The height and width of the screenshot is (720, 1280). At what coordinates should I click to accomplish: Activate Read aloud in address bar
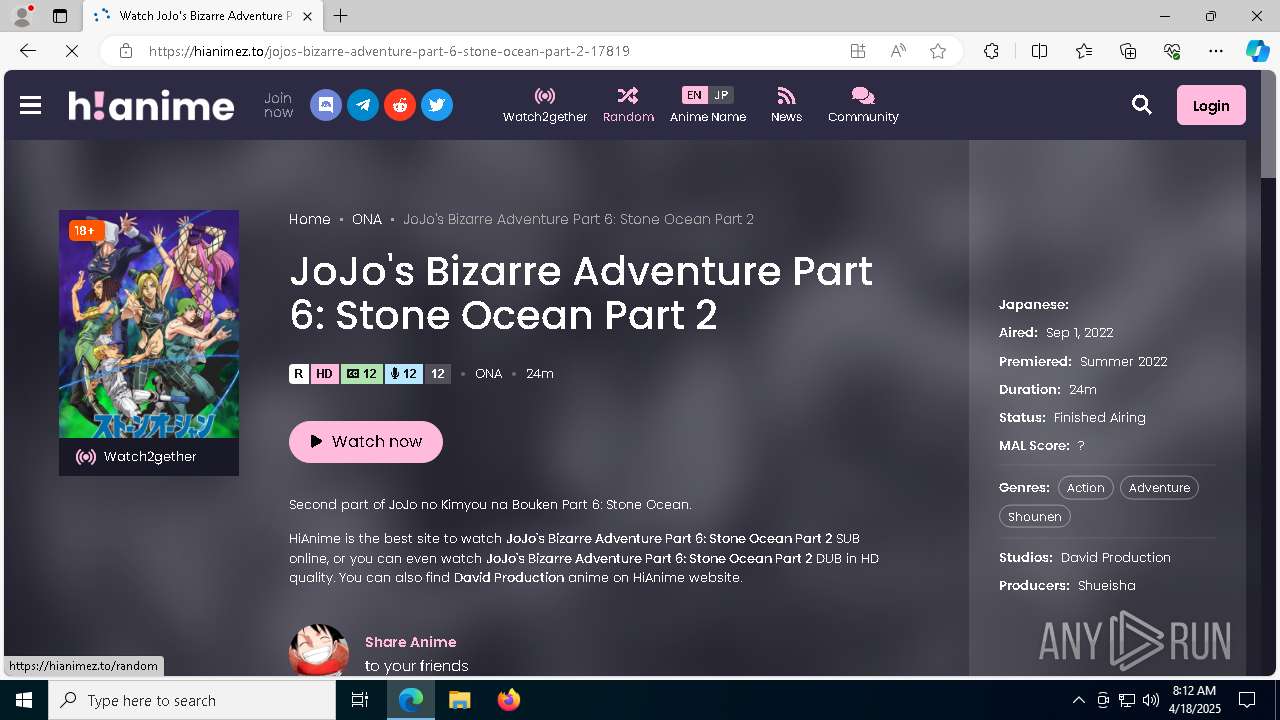[x=897, y=51]
